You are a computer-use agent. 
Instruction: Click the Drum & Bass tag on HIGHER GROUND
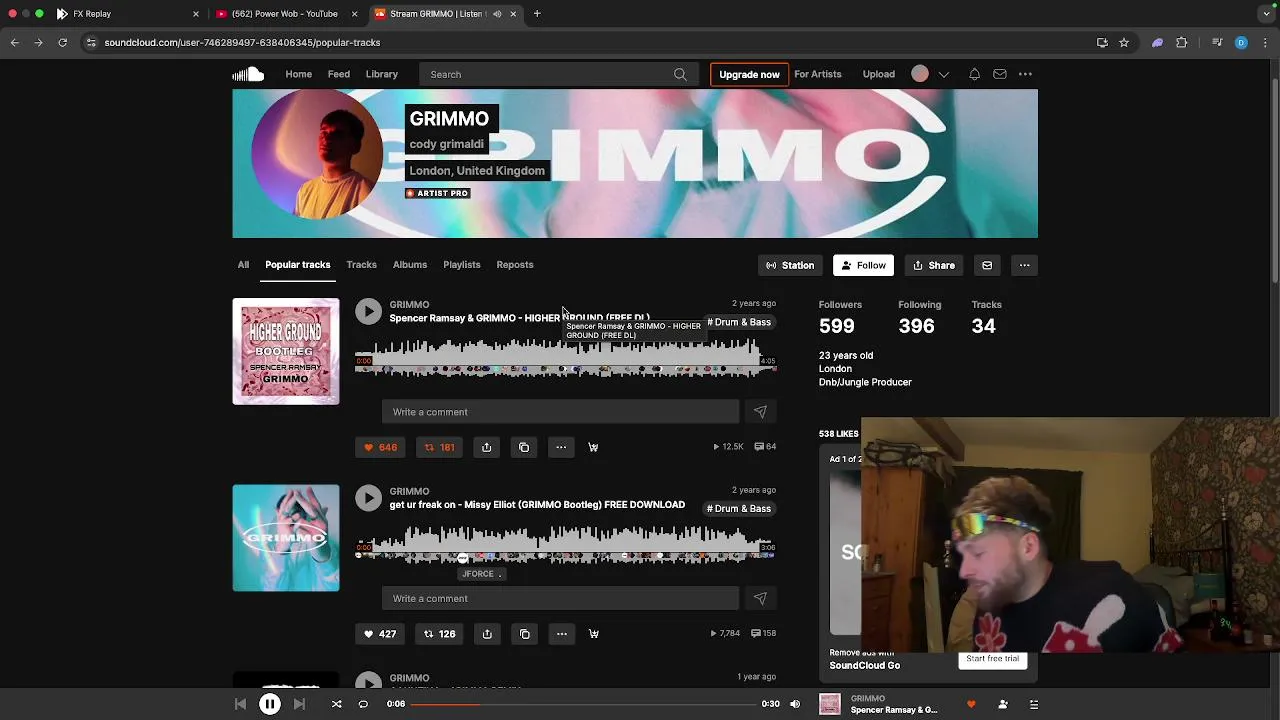click(739, 322)
